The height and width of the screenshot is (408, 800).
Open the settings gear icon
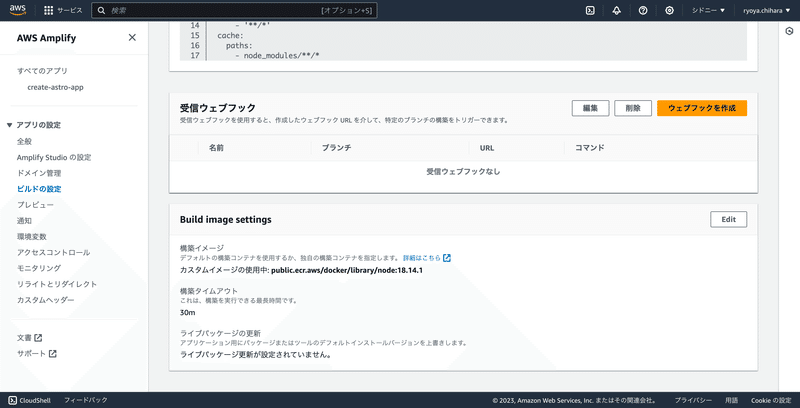pyautogui.click(x=669, y=10)
